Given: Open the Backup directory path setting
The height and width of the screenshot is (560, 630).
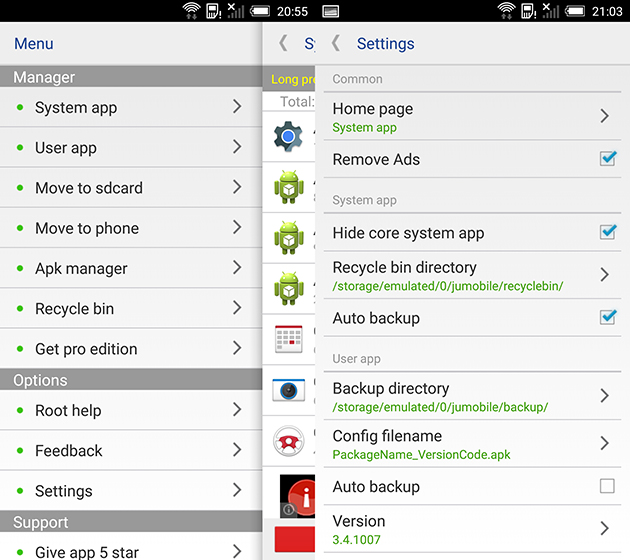Looking at the screenshot, I should (x=470, y=396).
